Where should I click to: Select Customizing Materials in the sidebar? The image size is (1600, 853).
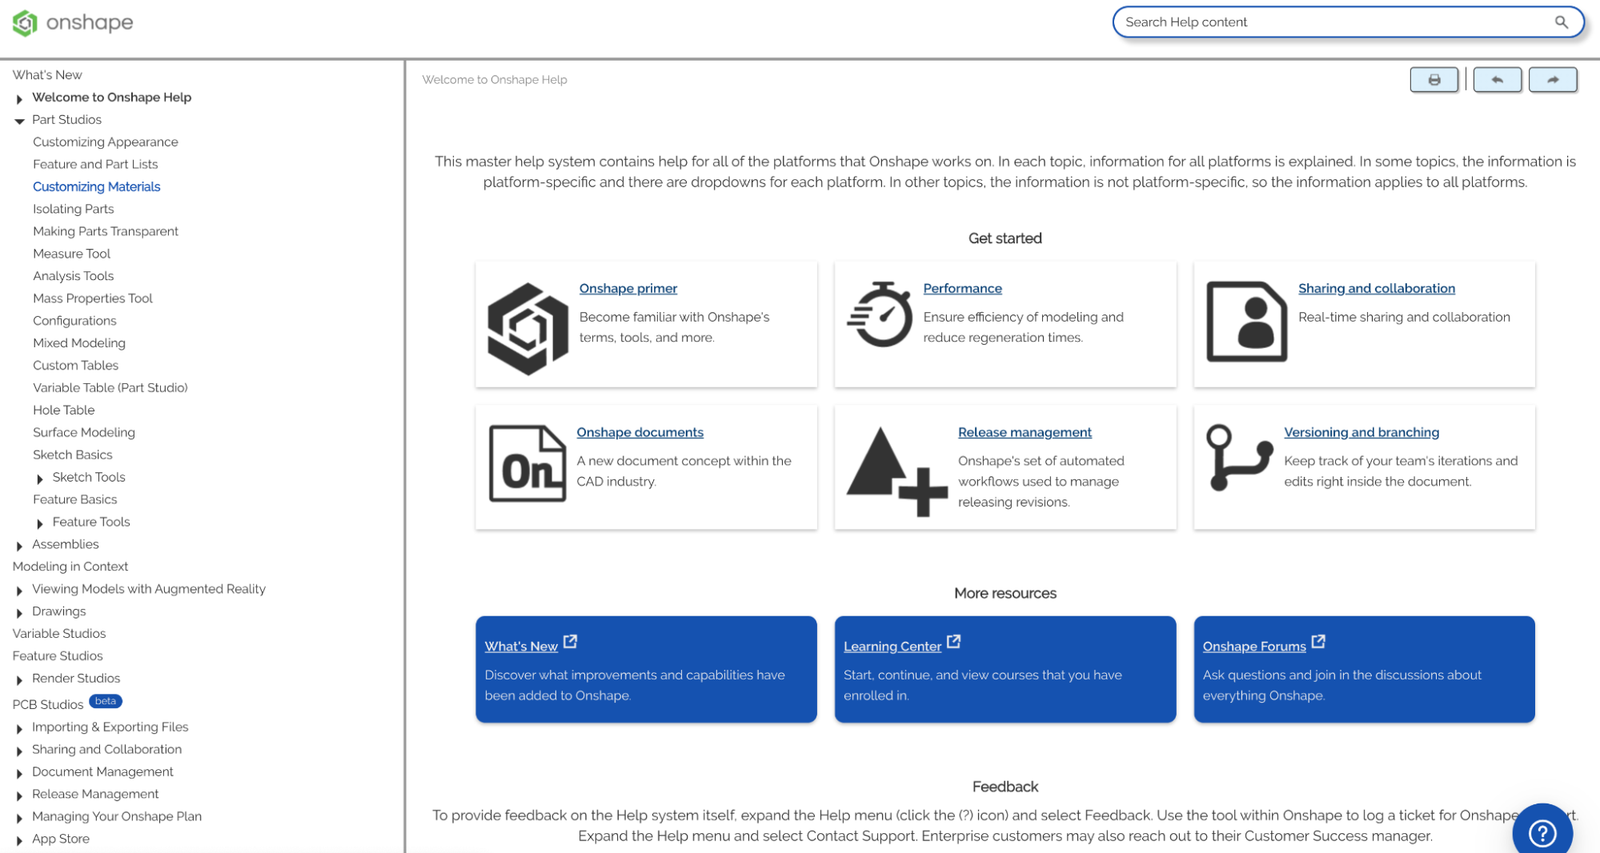click(96, 187)
